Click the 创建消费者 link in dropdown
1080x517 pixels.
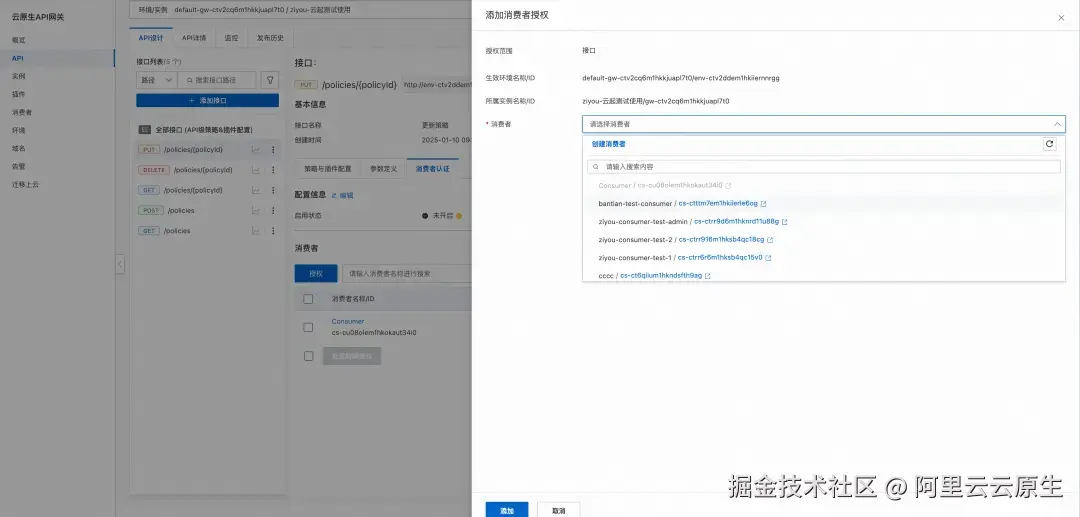tap(608, 144)
